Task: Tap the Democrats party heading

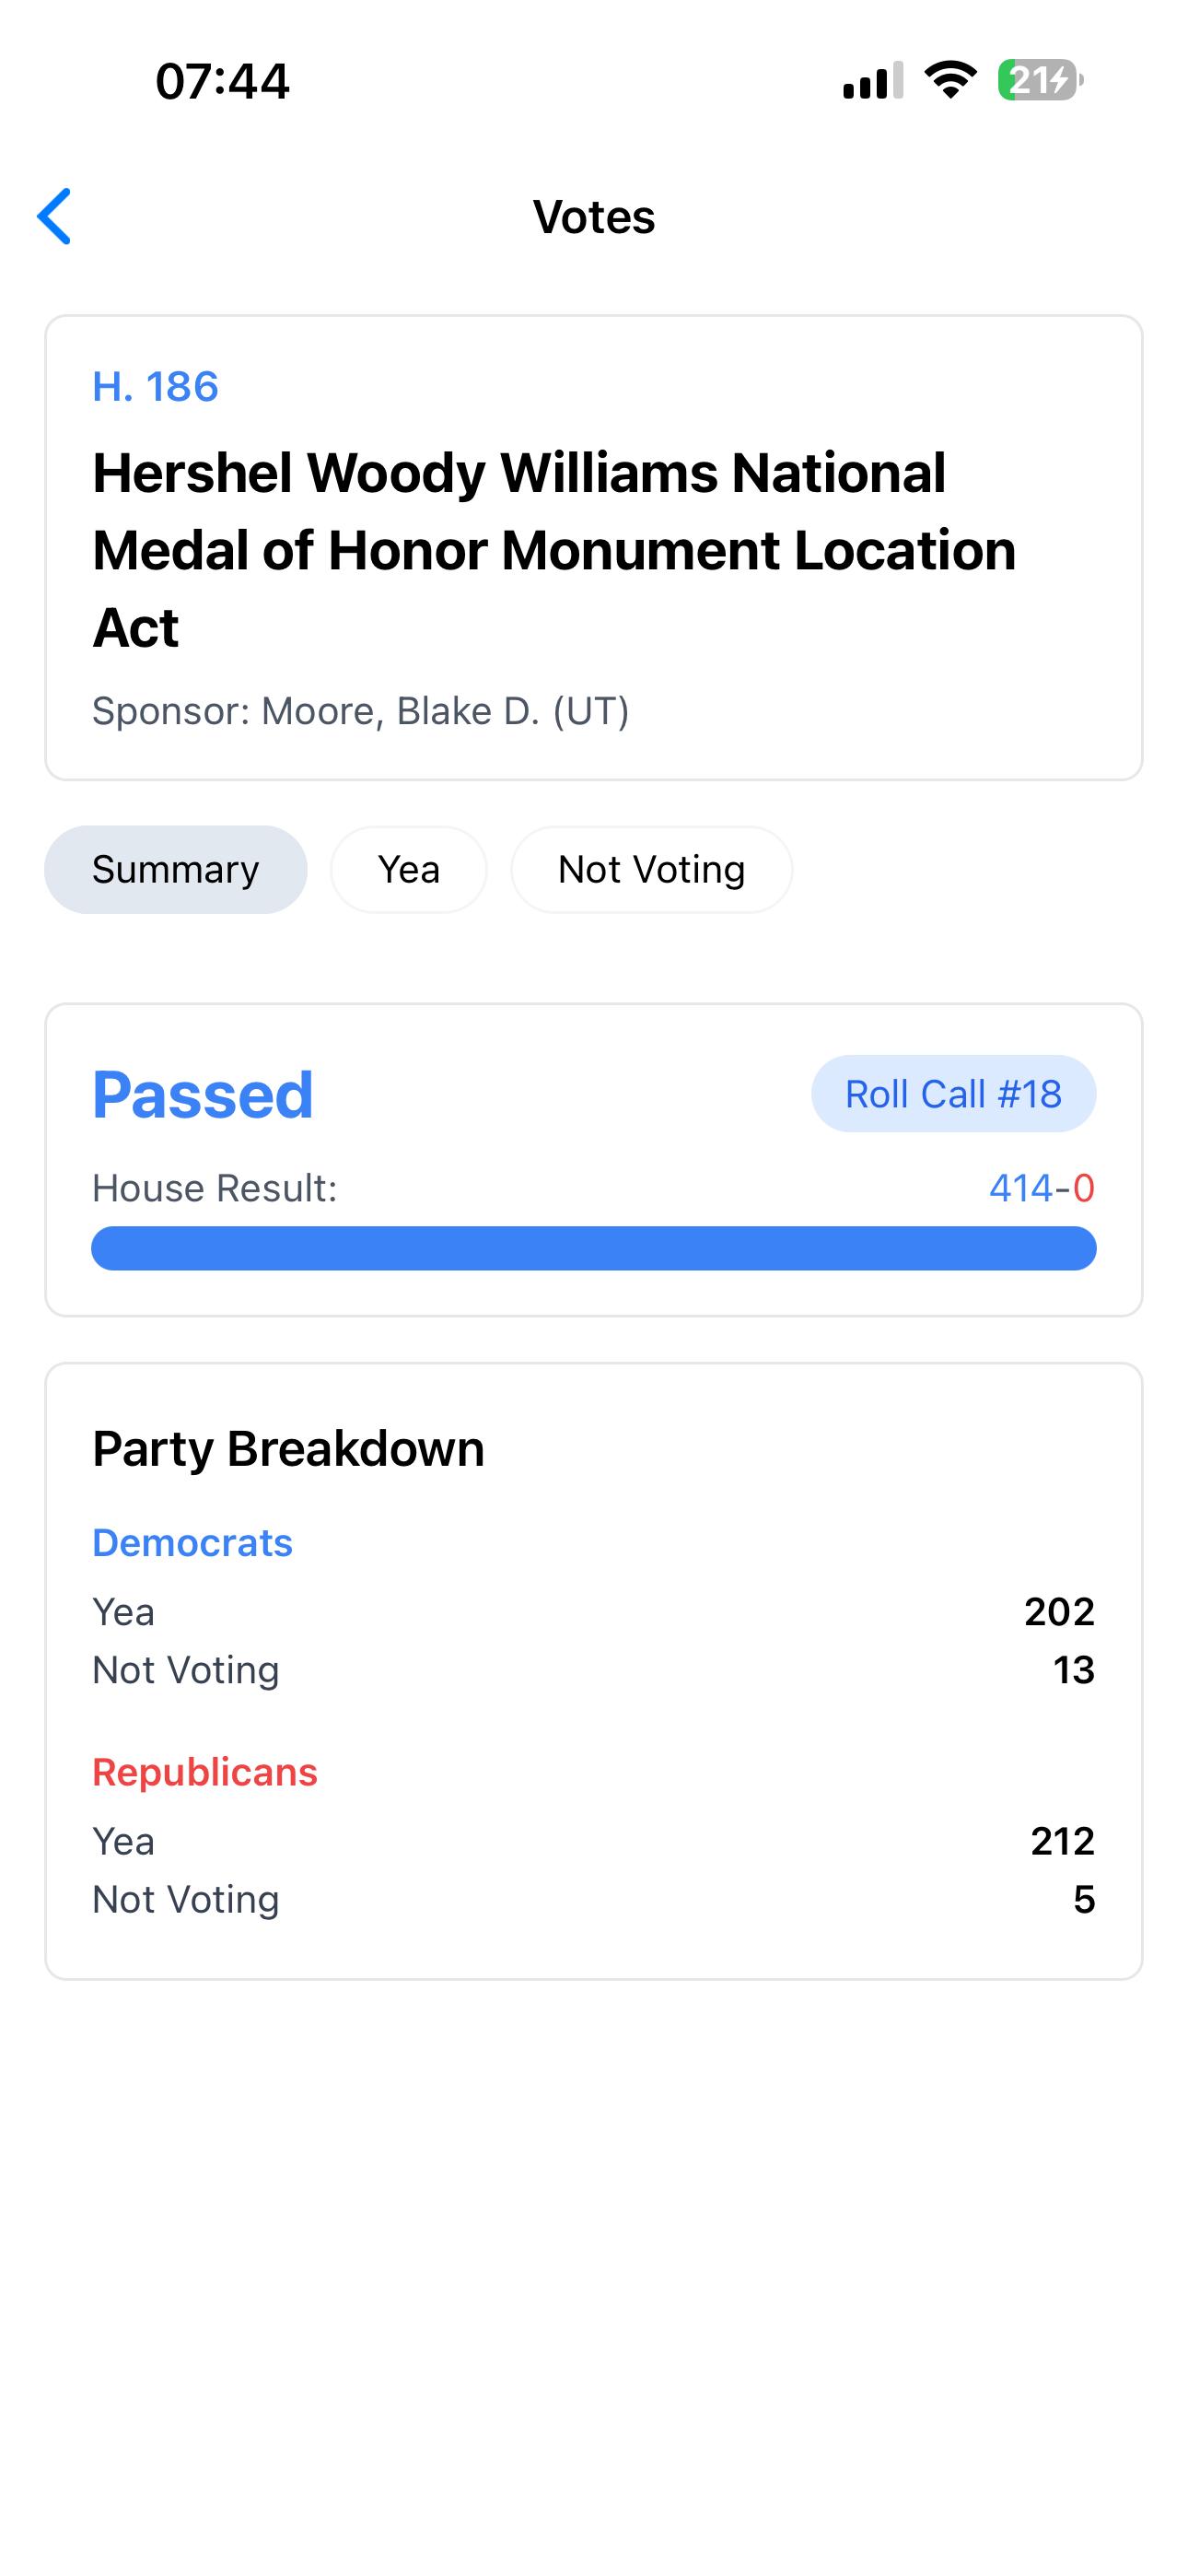Action: click(x=192, y=1542)
